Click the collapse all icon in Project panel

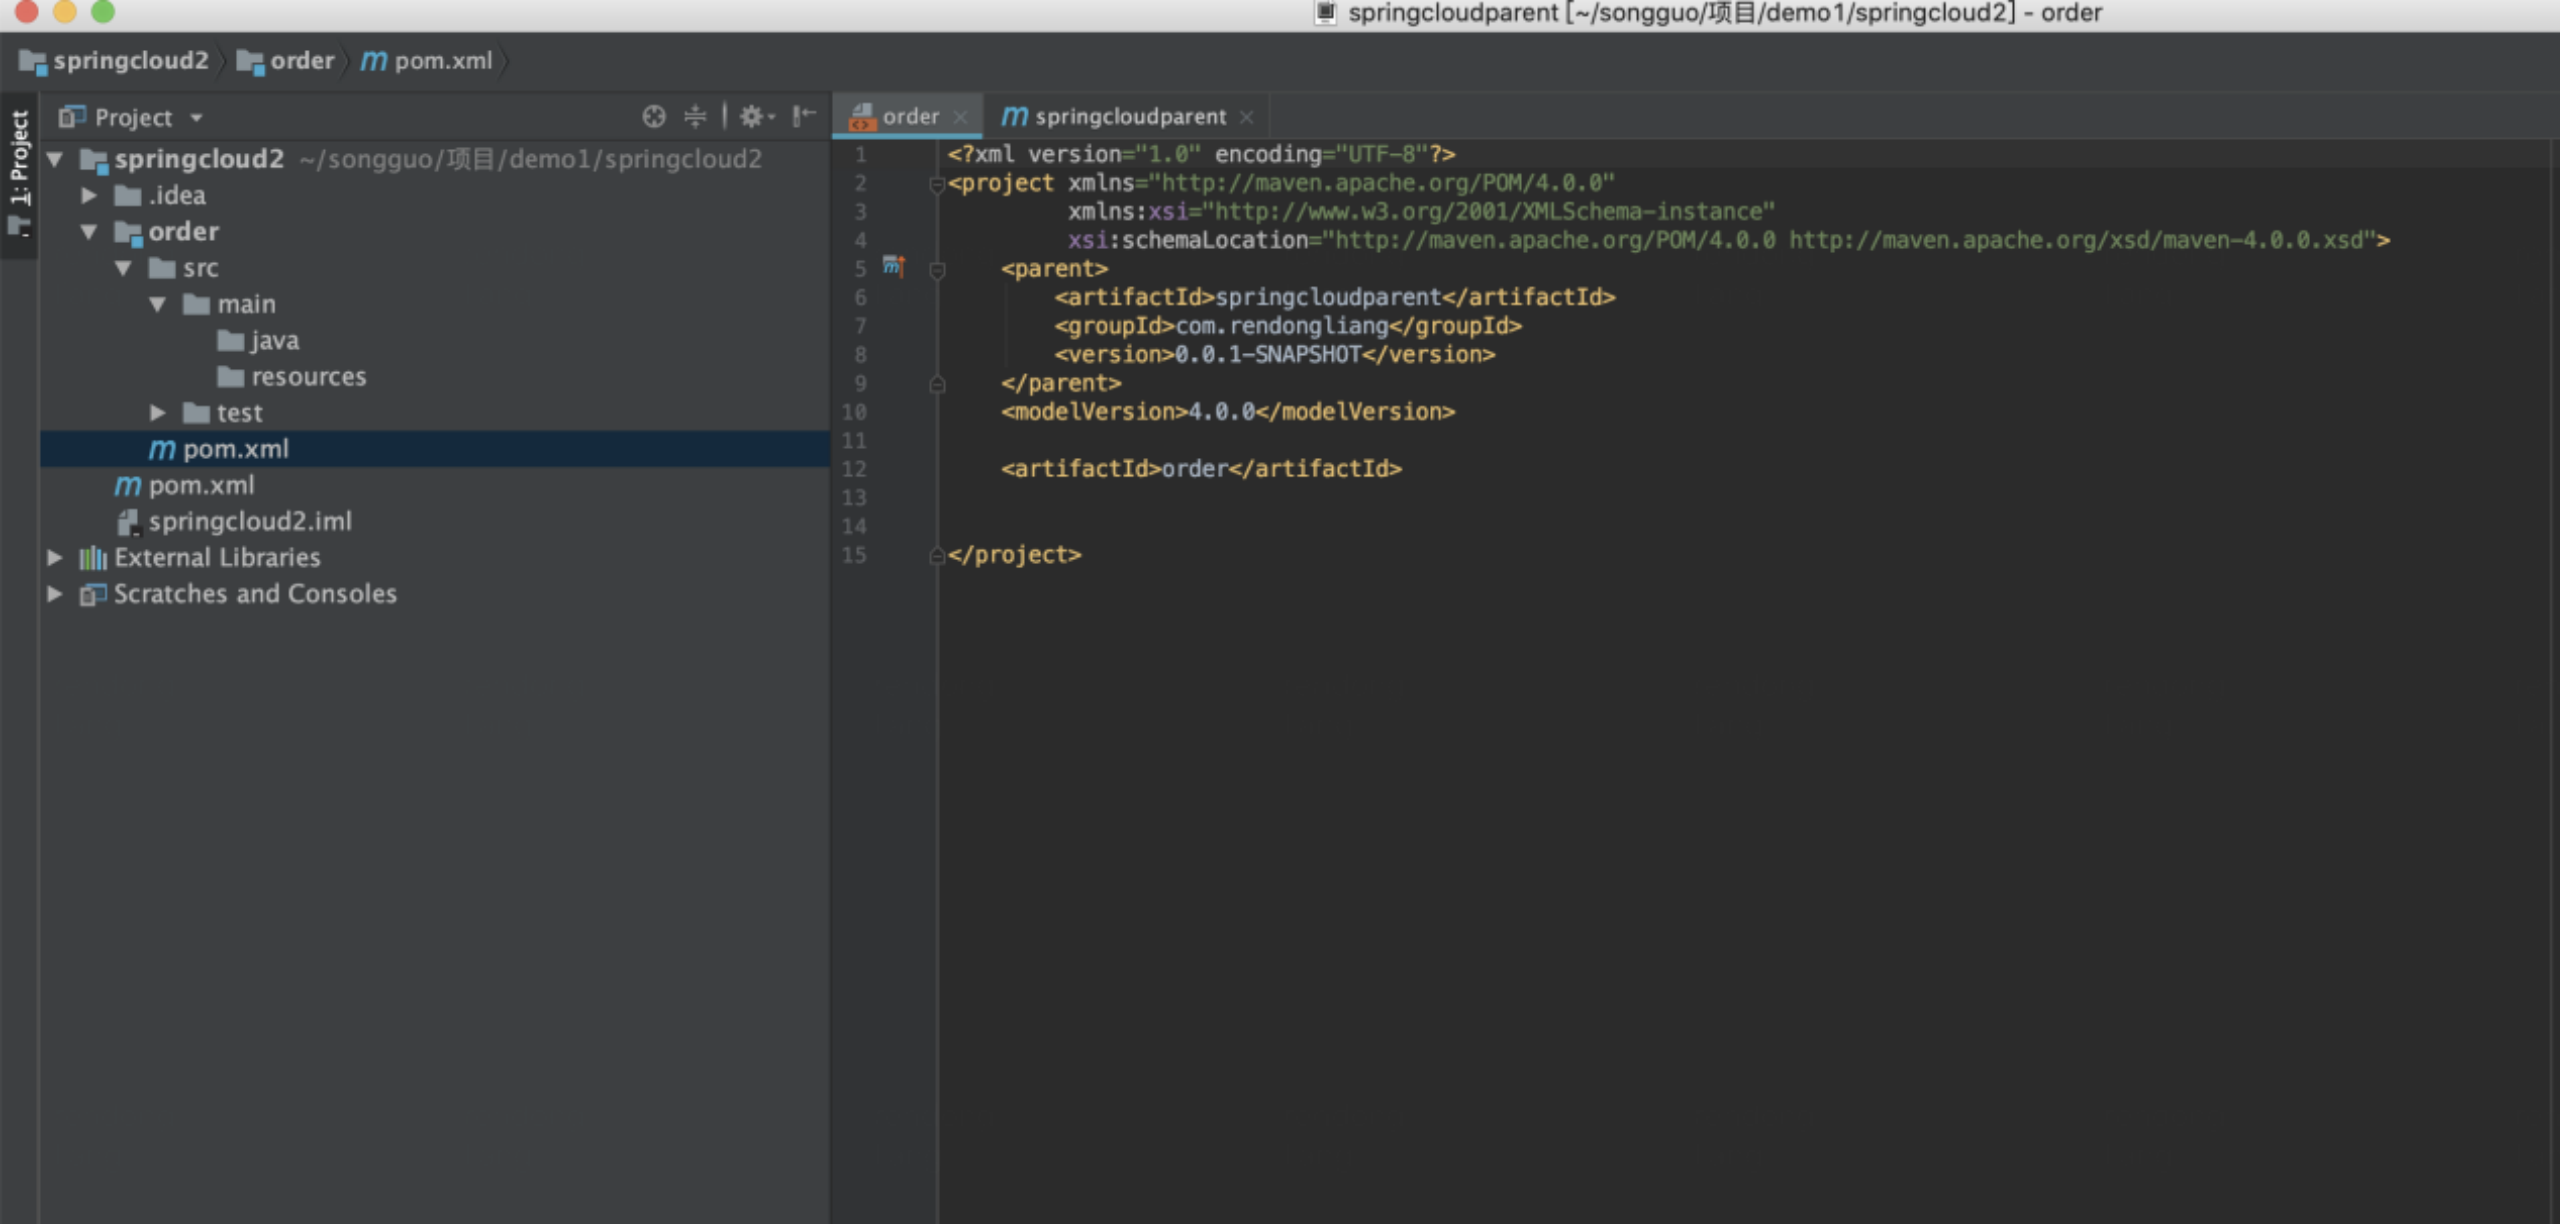(695, 117)
